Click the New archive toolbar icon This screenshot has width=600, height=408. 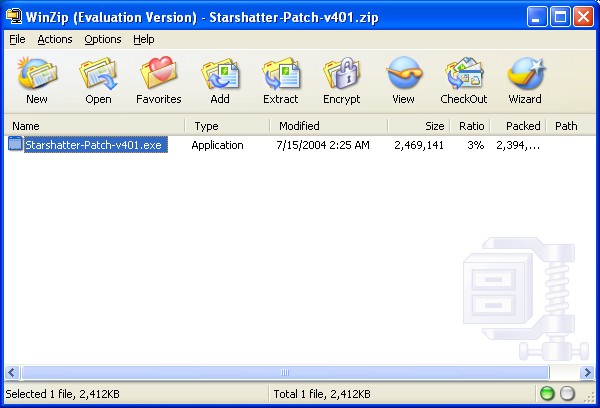tap(37, 73)
